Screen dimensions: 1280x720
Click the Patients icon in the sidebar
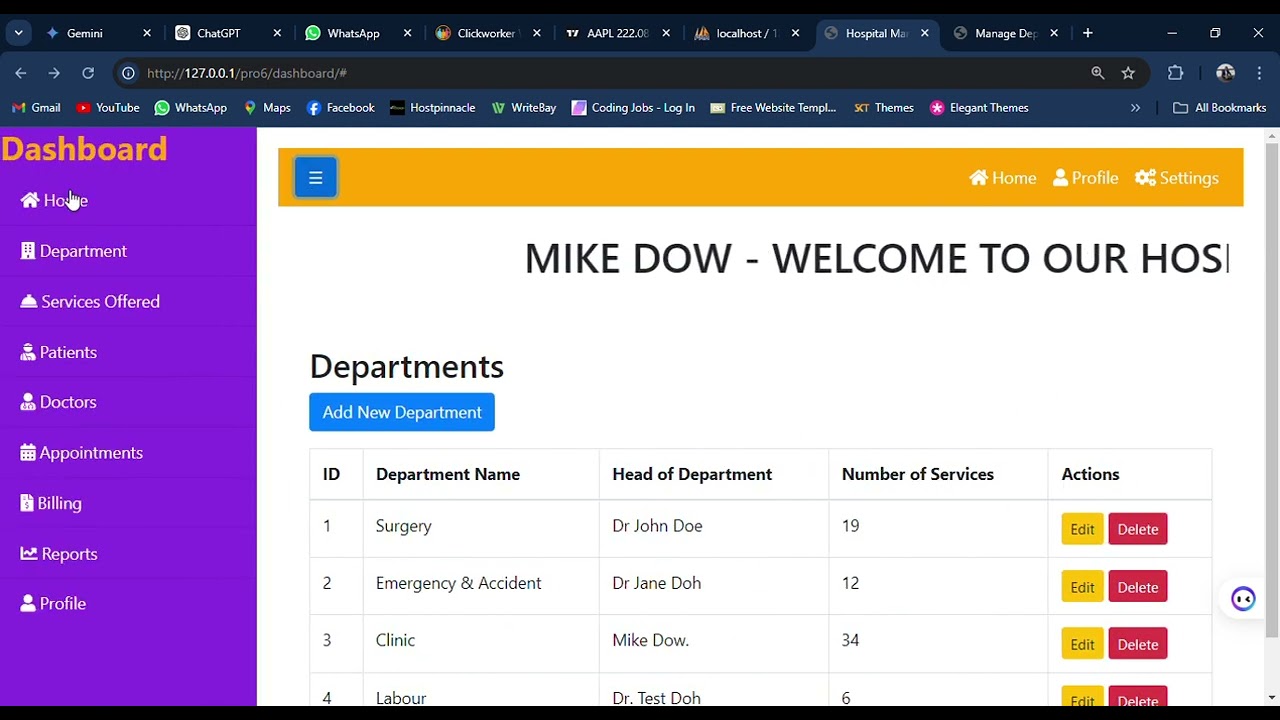pyautogui.click(x=28, y=352)
